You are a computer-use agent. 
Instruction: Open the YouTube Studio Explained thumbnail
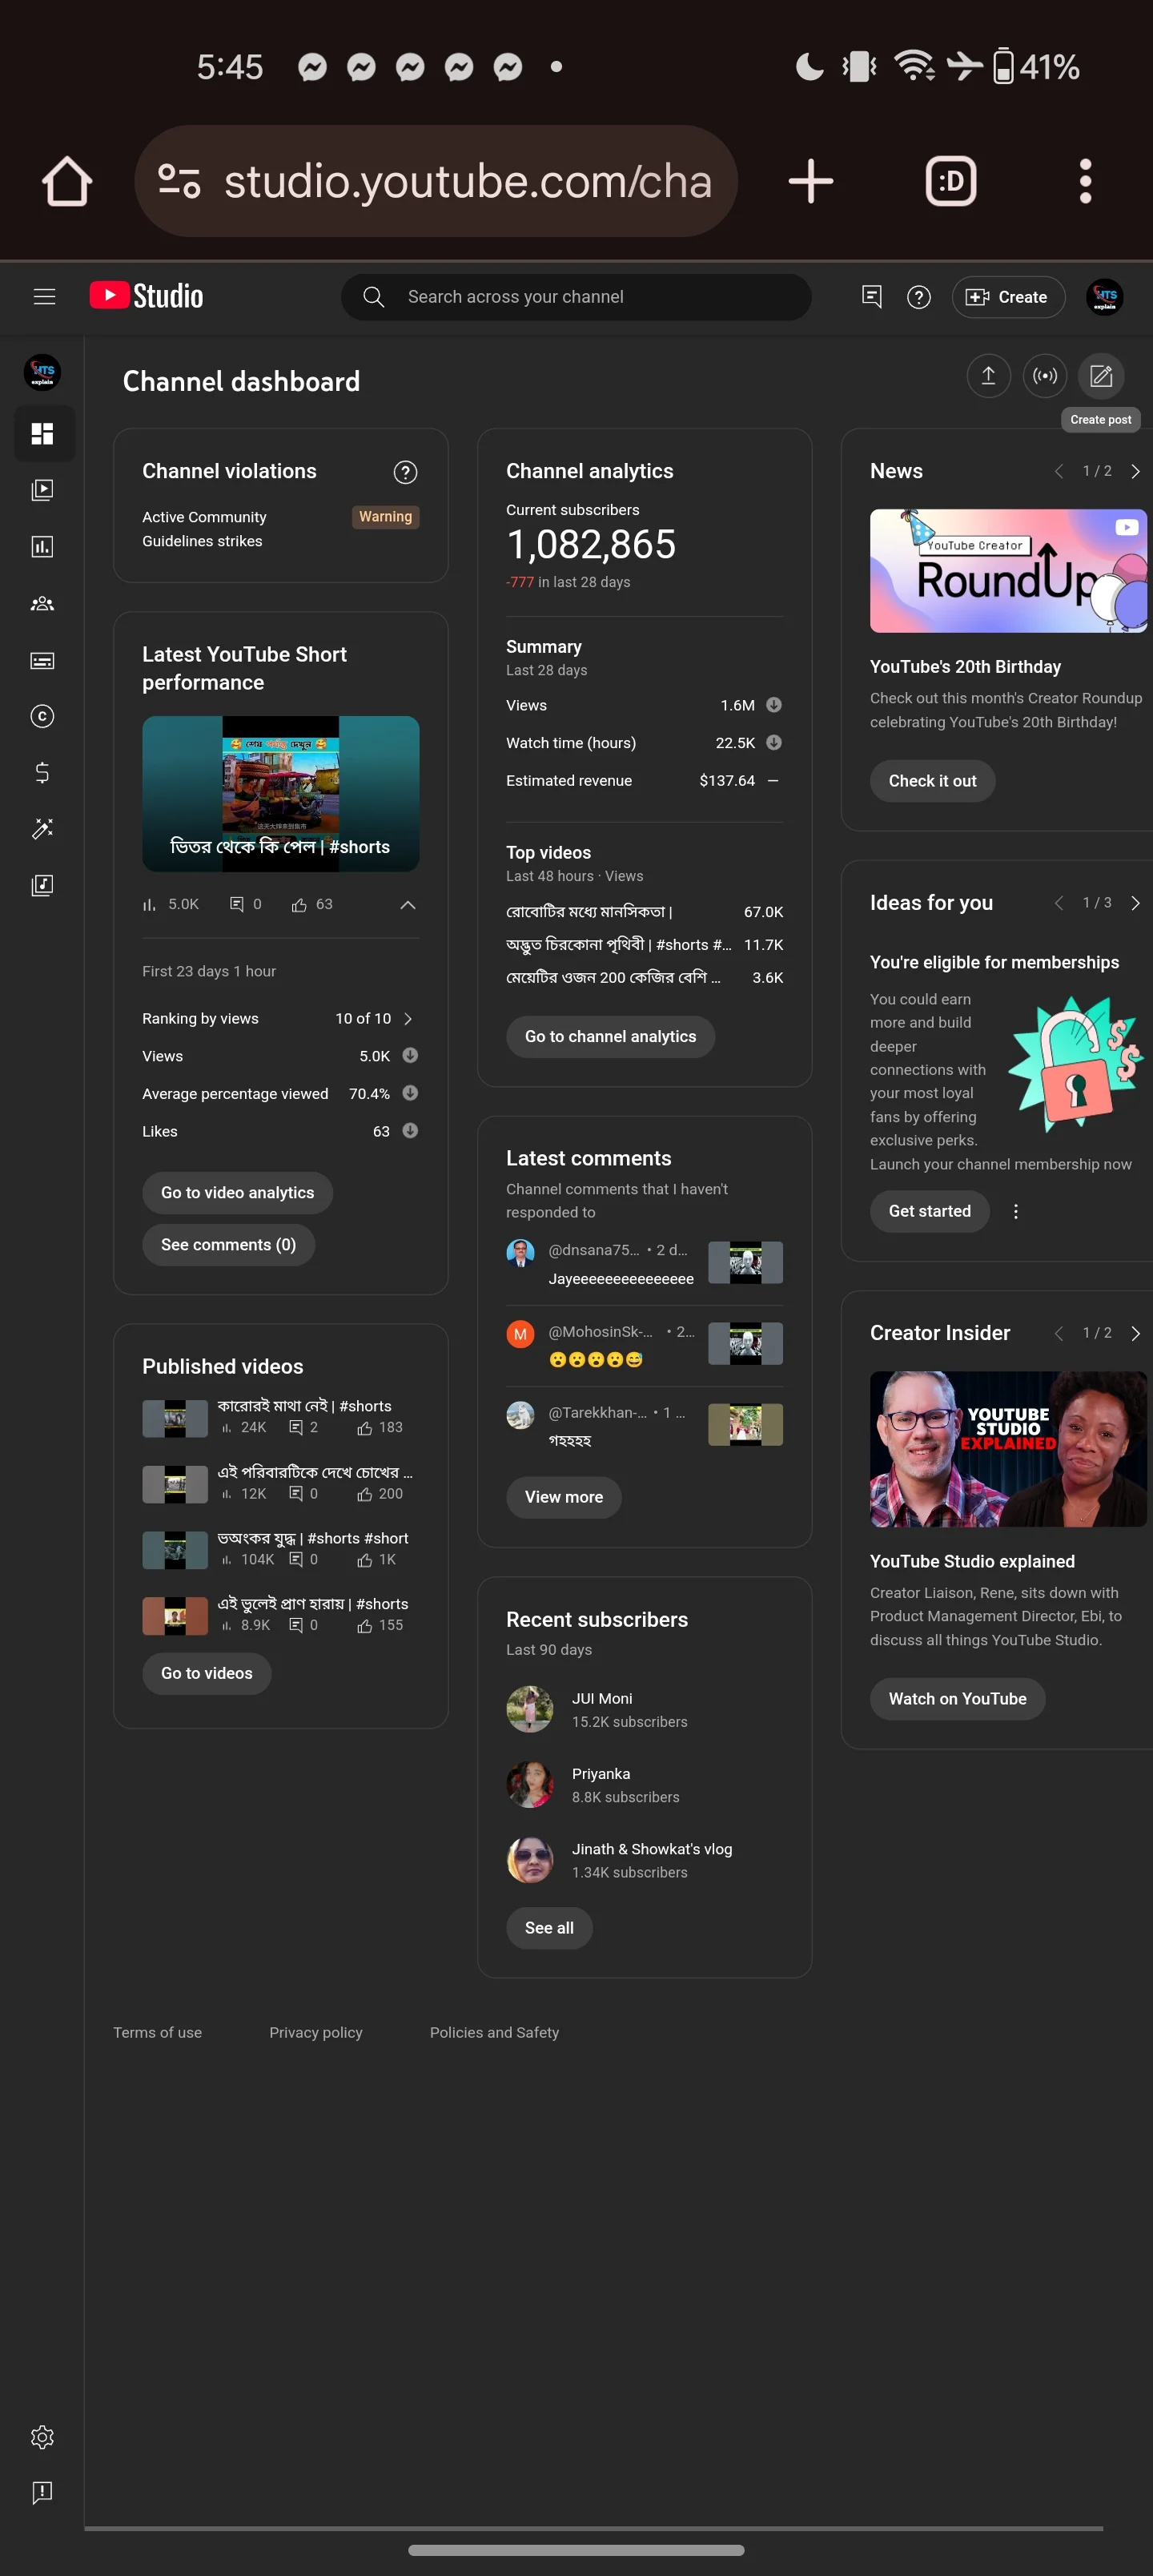click(1008, 1449)
